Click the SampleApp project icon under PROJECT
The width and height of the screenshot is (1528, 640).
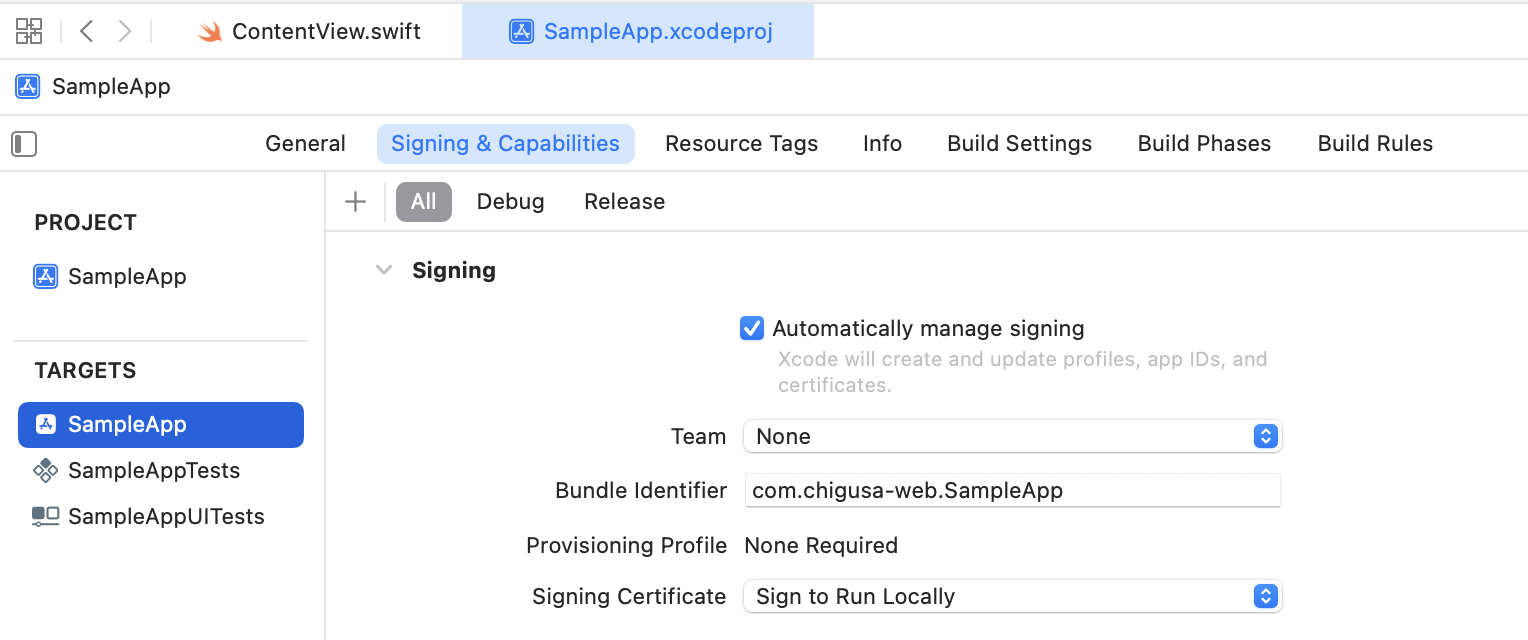(46, 277)
